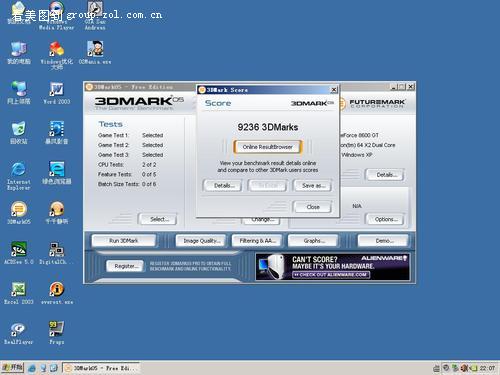The width and height of the screenshot is (500, 375).
Task: Select 3DMark05 Free Edition taskbar button
Action: (101, 368)
